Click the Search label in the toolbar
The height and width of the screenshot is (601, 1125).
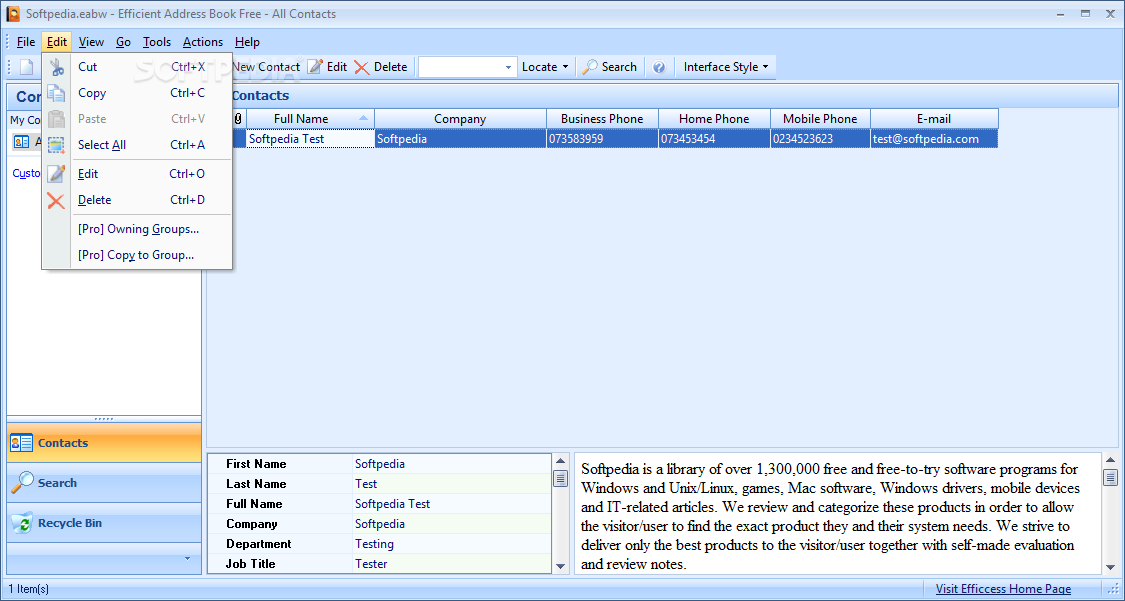(x=619, y=67)
